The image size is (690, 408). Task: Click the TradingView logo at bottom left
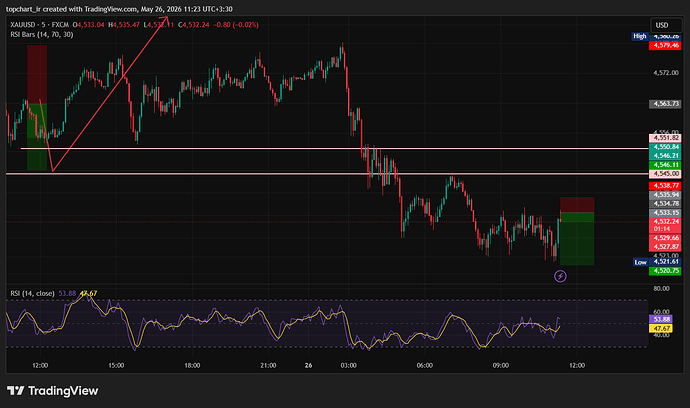[x=52, y=390]
